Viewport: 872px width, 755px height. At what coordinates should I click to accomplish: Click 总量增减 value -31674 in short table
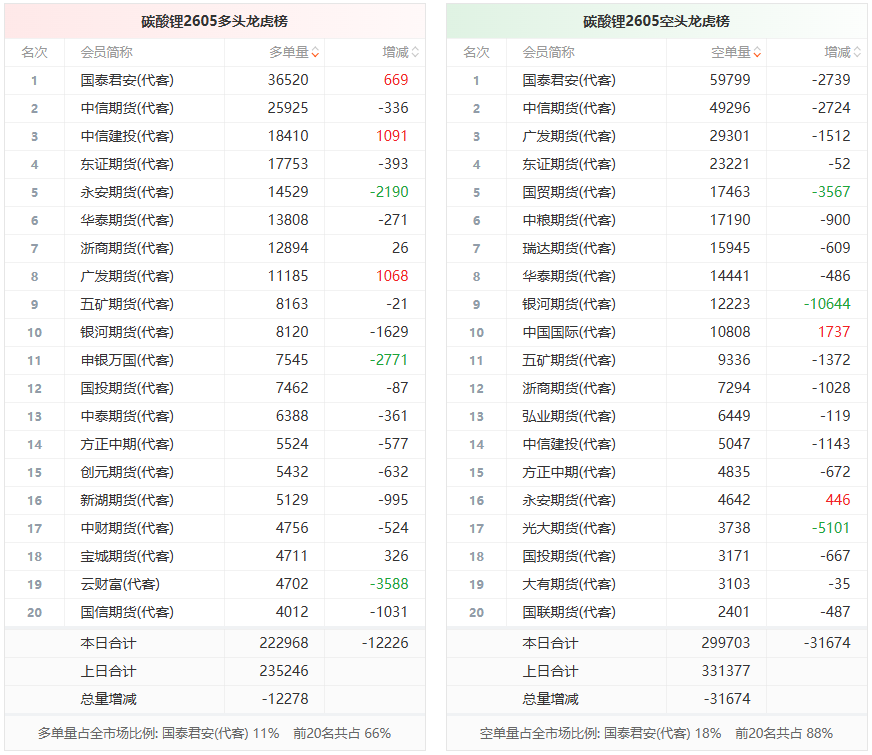pos(727,699)
